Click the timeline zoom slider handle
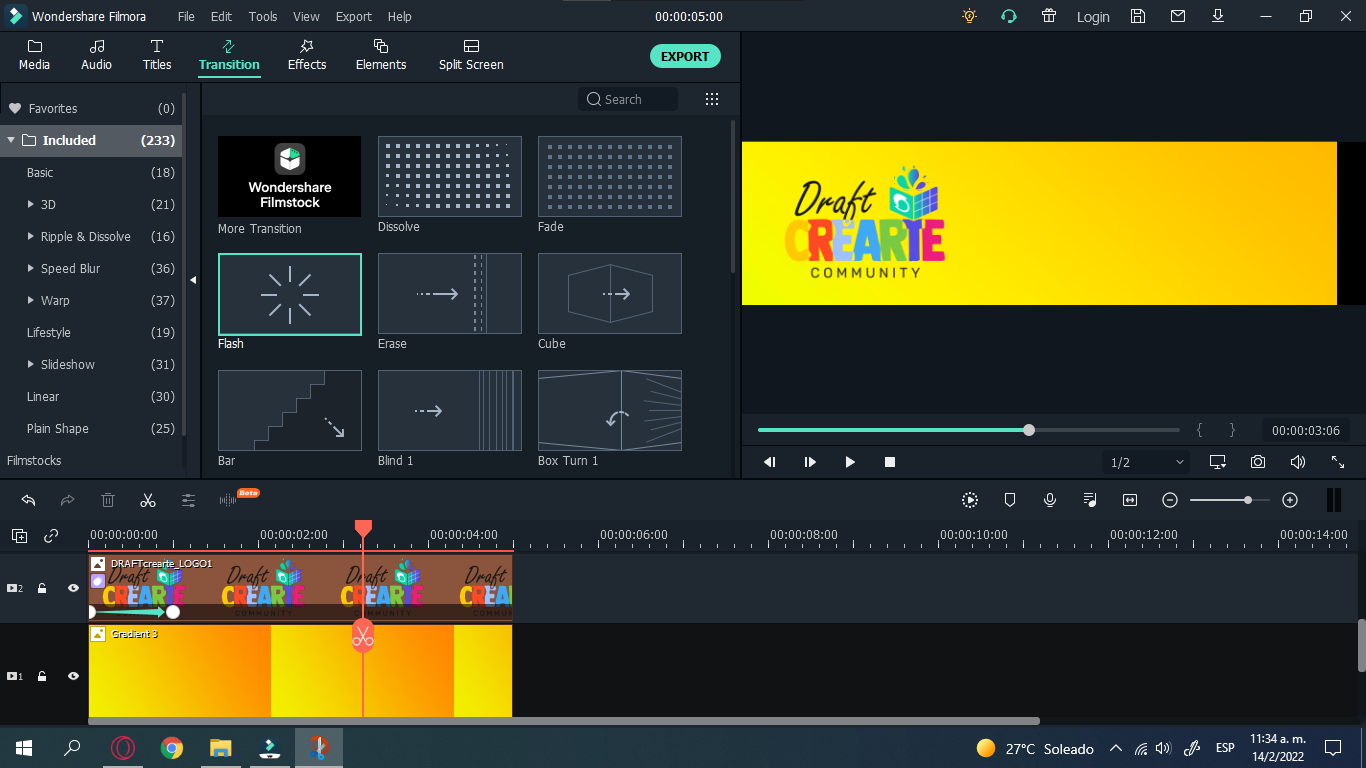 1248,500
